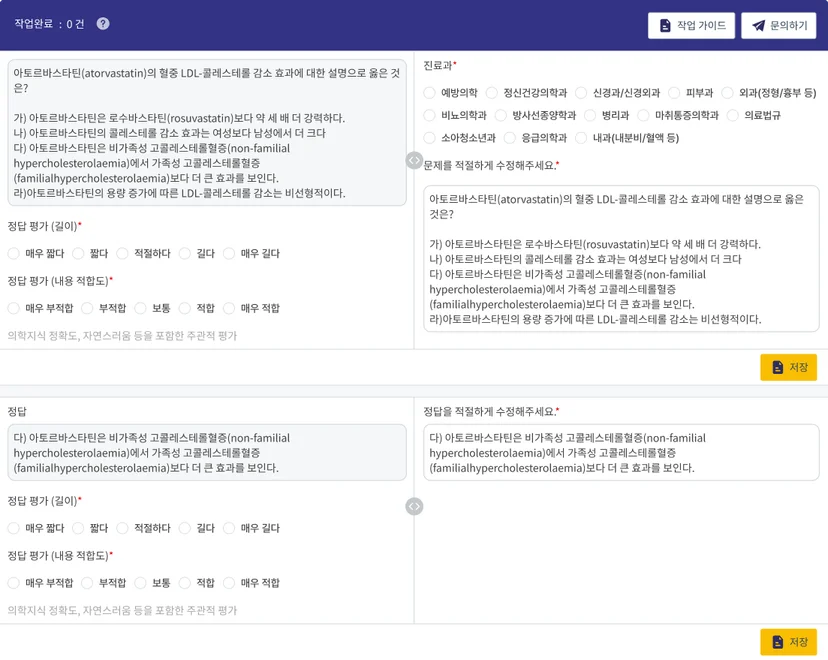Rate answer content as 보통

pos(140,583)
